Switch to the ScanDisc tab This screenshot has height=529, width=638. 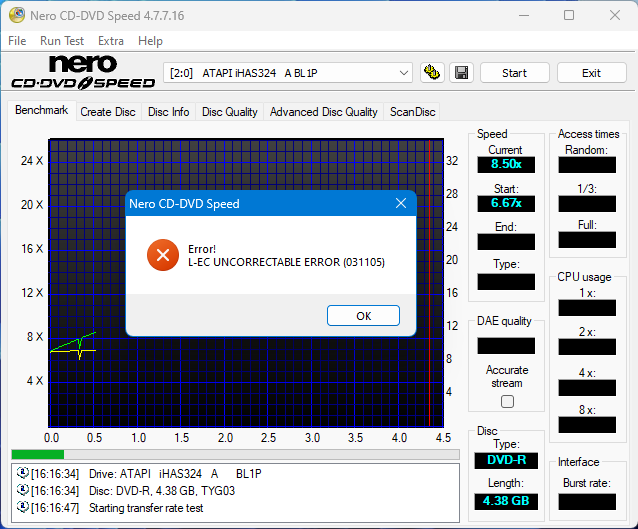(413, 112)
